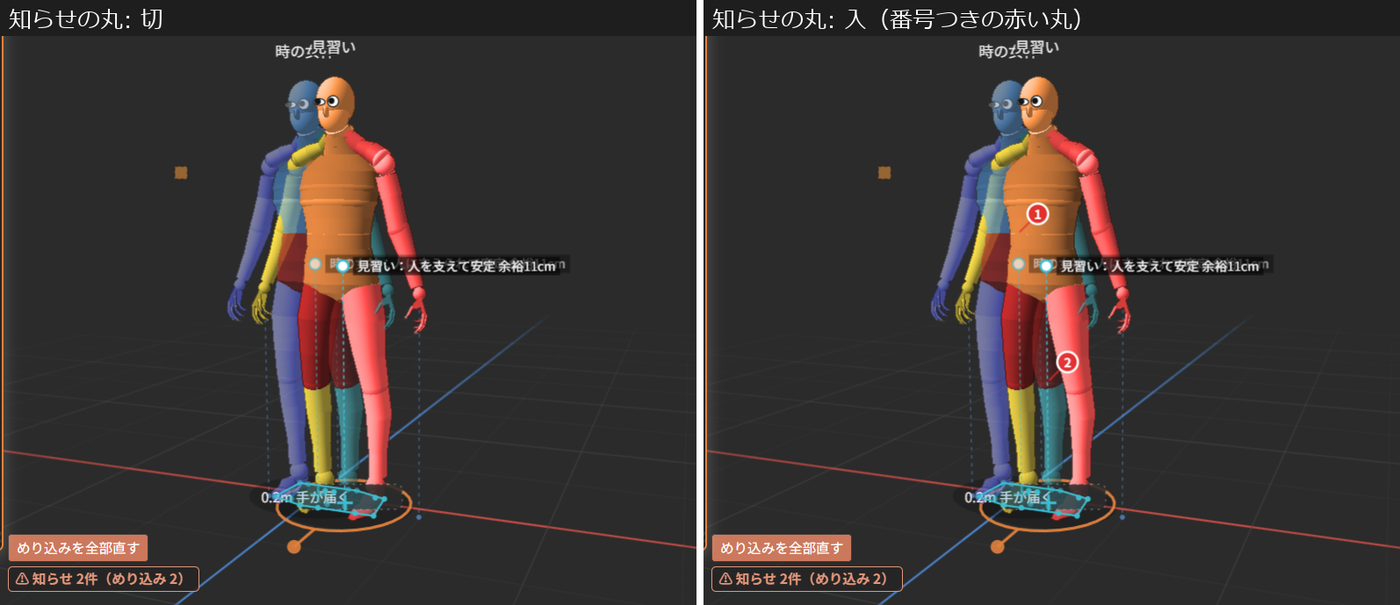The image size is (1400, 605).
Task: Click the 見習い name tag in left panel
Action: [x=334, y=47]
